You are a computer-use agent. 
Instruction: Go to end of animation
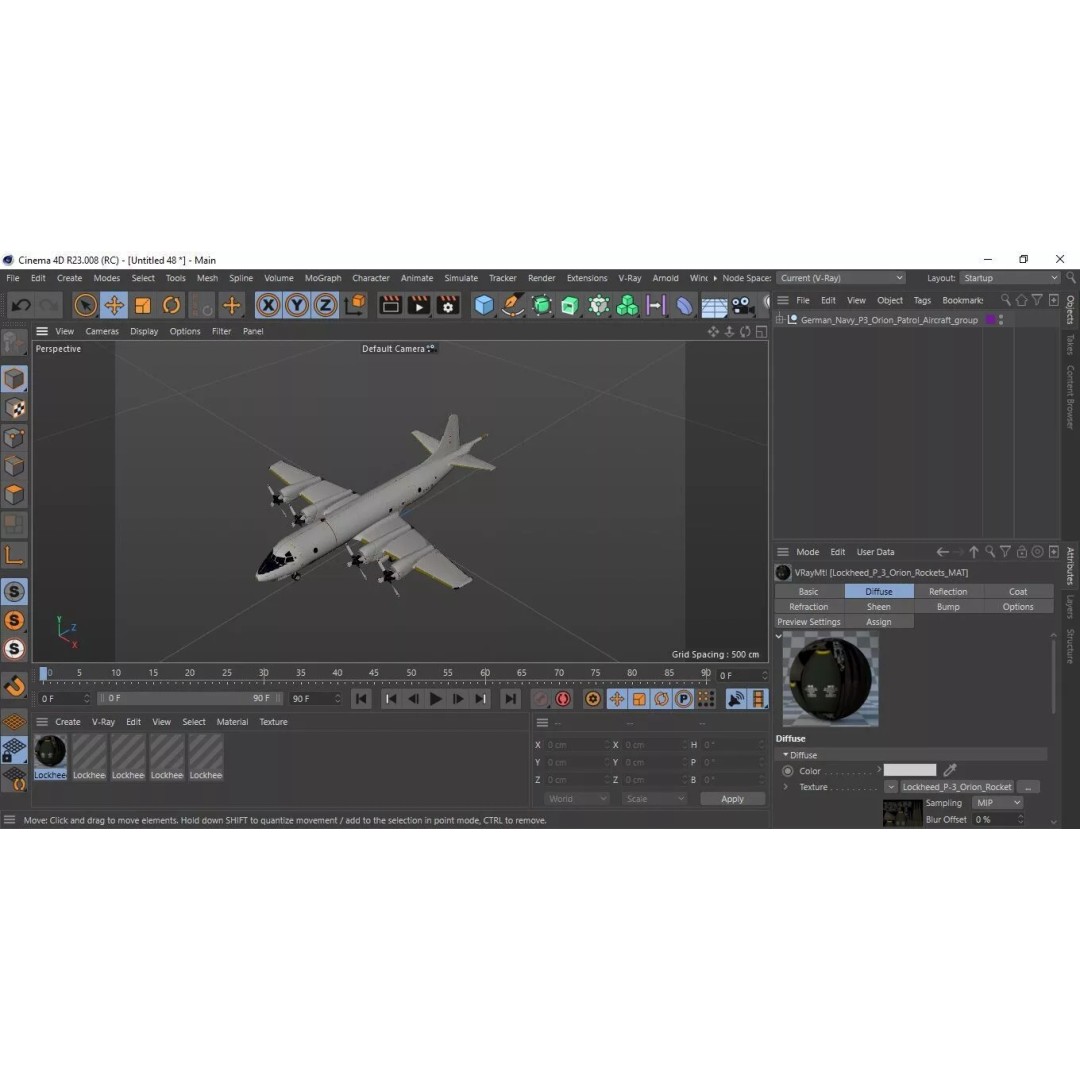[510, 699]
